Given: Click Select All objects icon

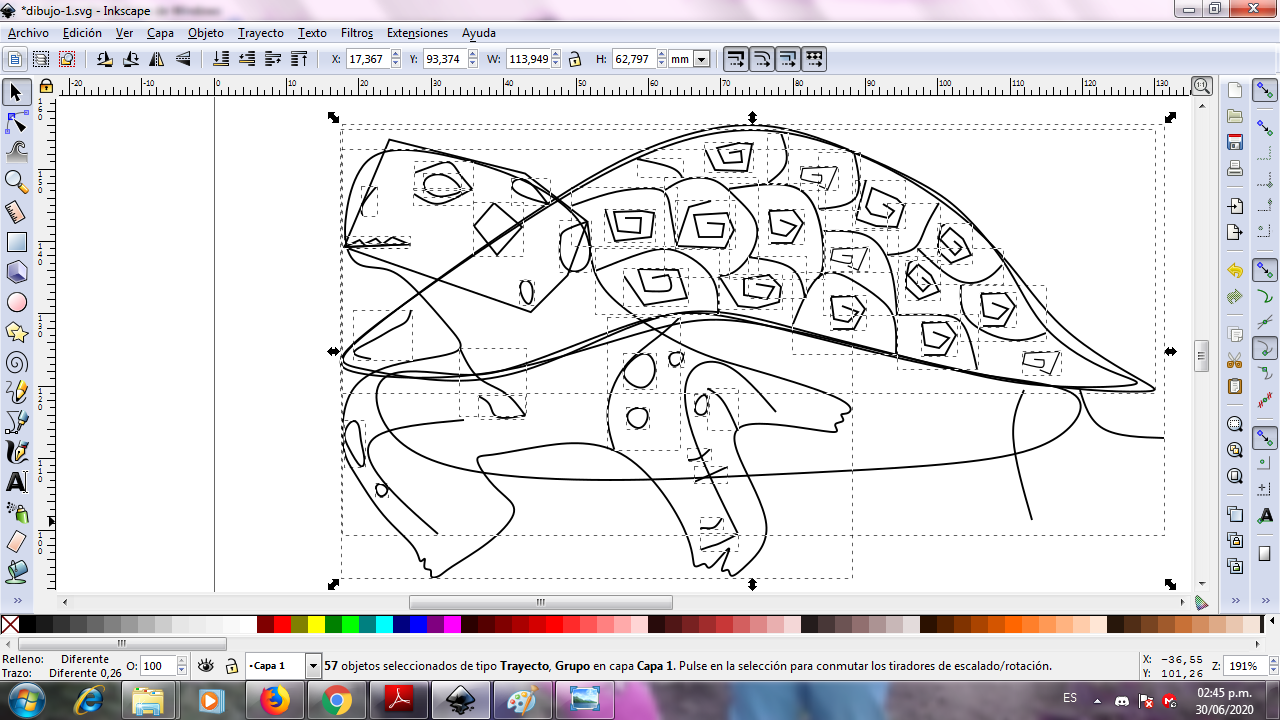Looking at the screenshot, I should tap(15, 59).
